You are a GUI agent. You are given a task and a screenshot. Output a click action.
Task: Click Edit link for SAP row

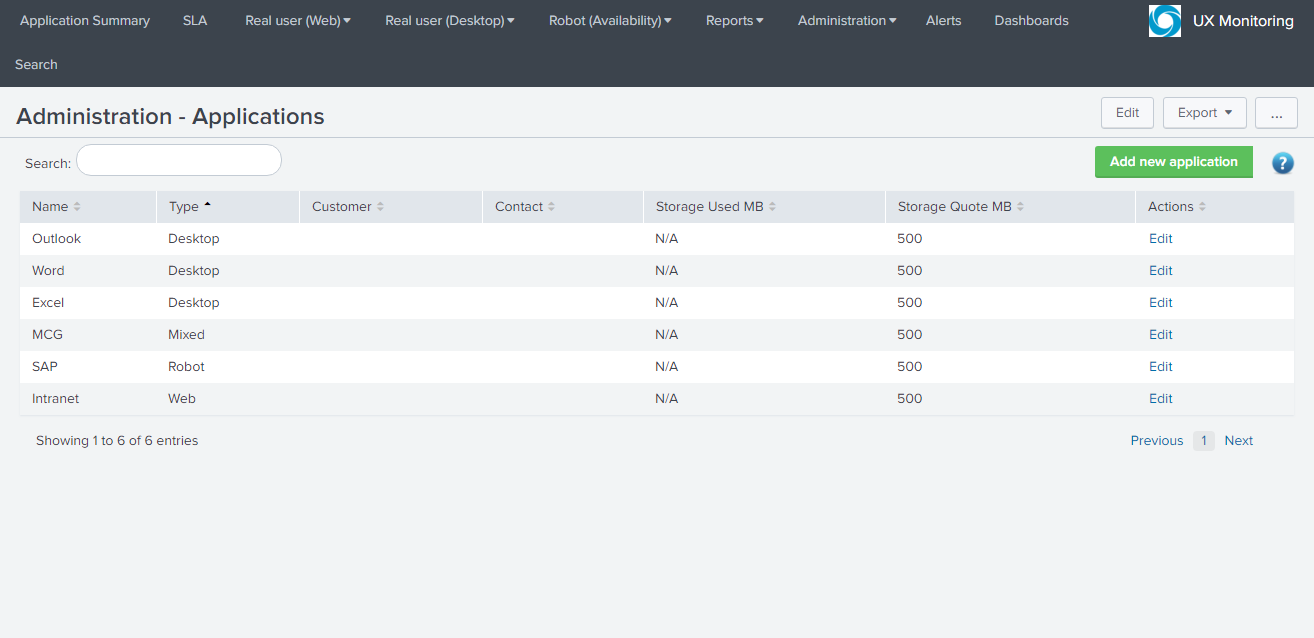1160,367
